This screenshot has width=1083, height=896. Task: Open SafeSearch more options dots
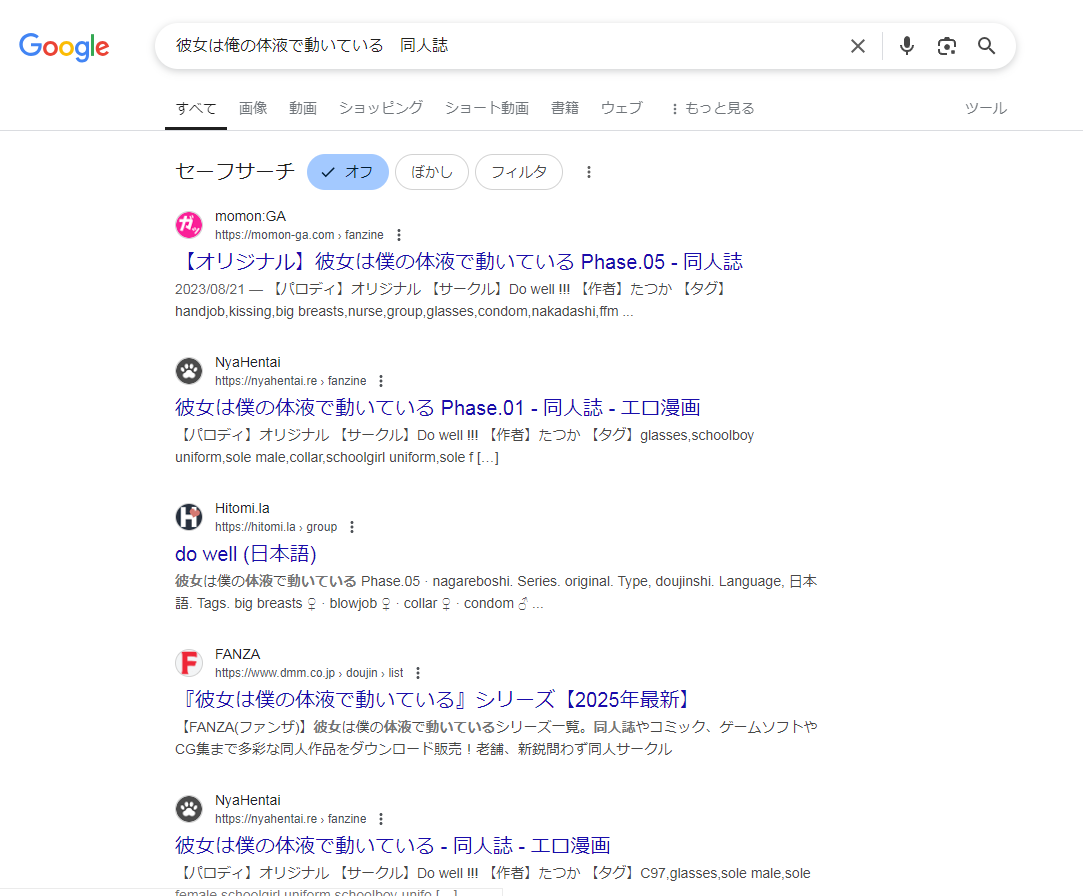(x=588, y=172)
